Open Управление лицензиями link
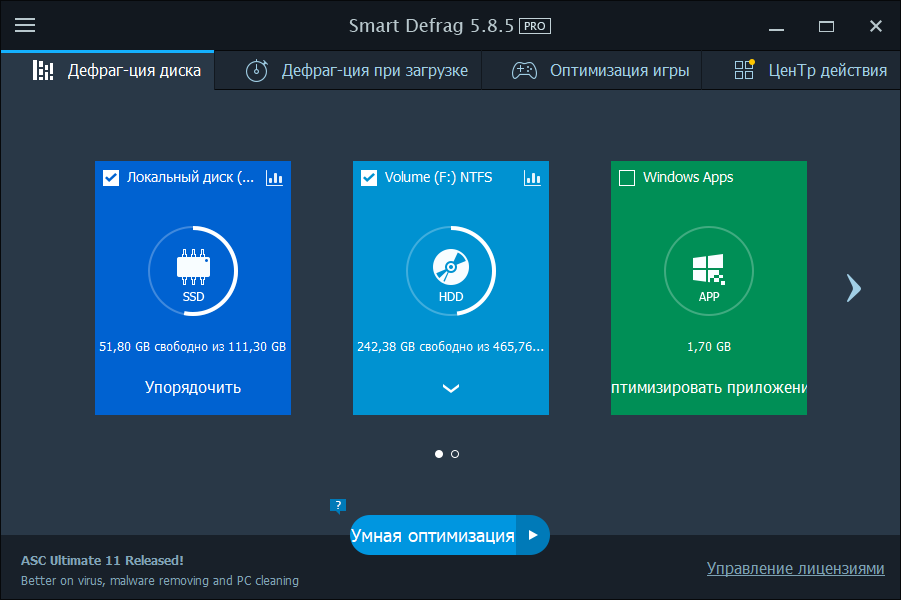901x600 pixels. click(x=795, y=568)
